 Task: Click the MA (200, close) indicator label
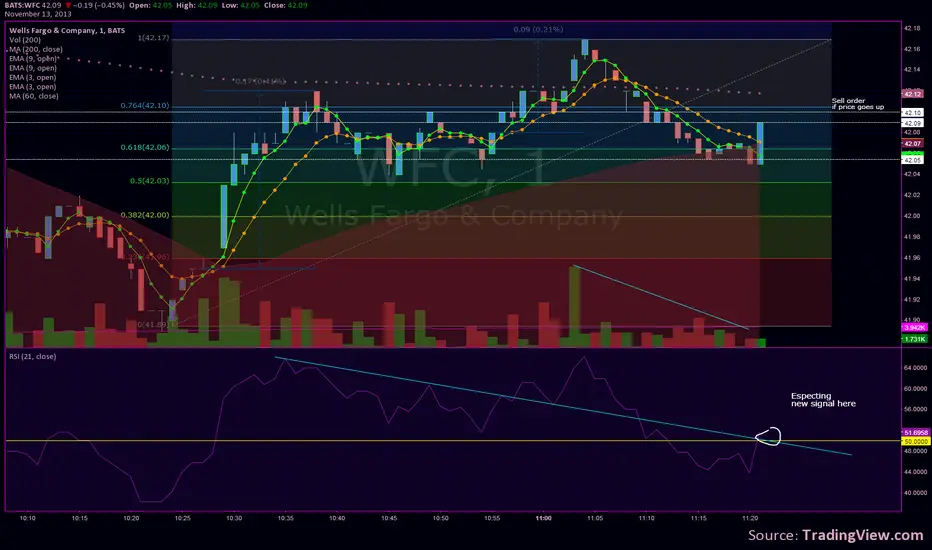click(x=36, y=49)
